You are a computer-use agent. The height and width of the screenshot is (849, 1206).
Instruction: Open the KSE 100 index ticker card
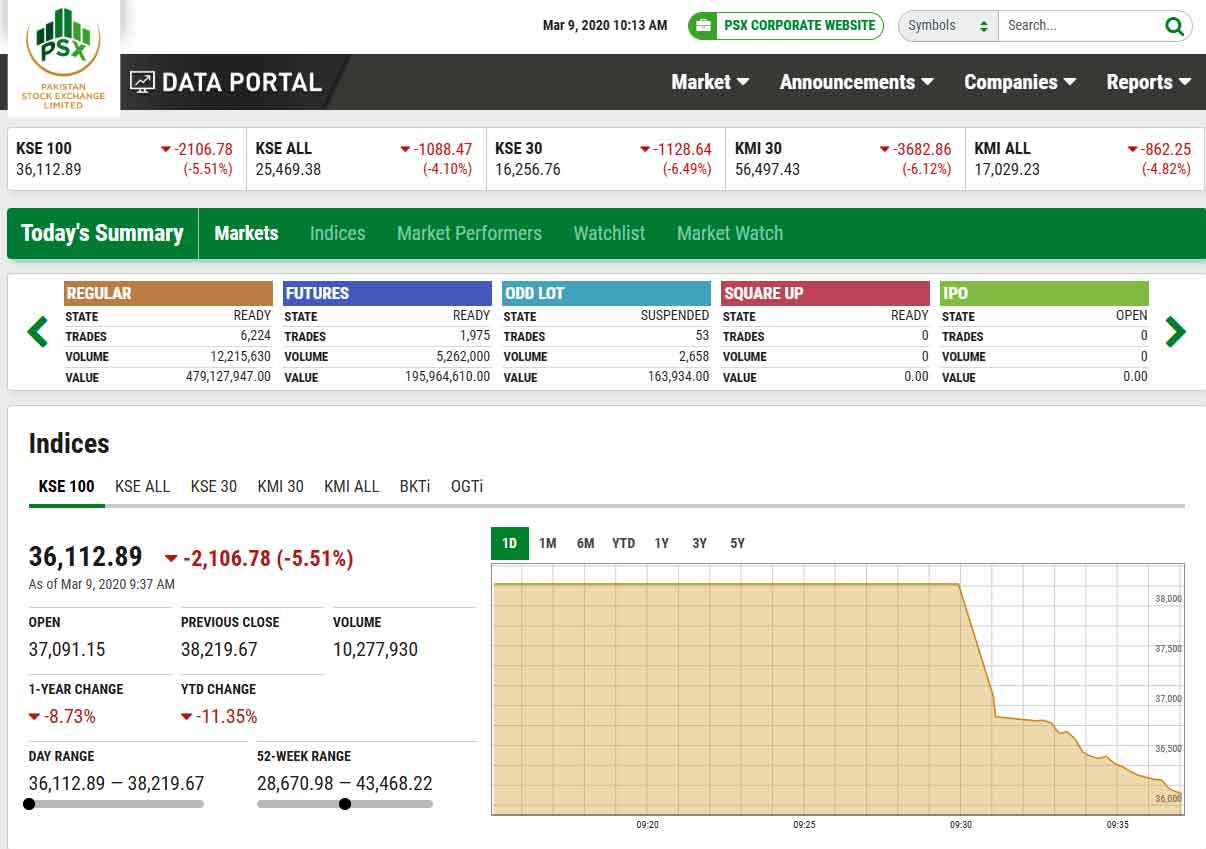tap(127, 159)
